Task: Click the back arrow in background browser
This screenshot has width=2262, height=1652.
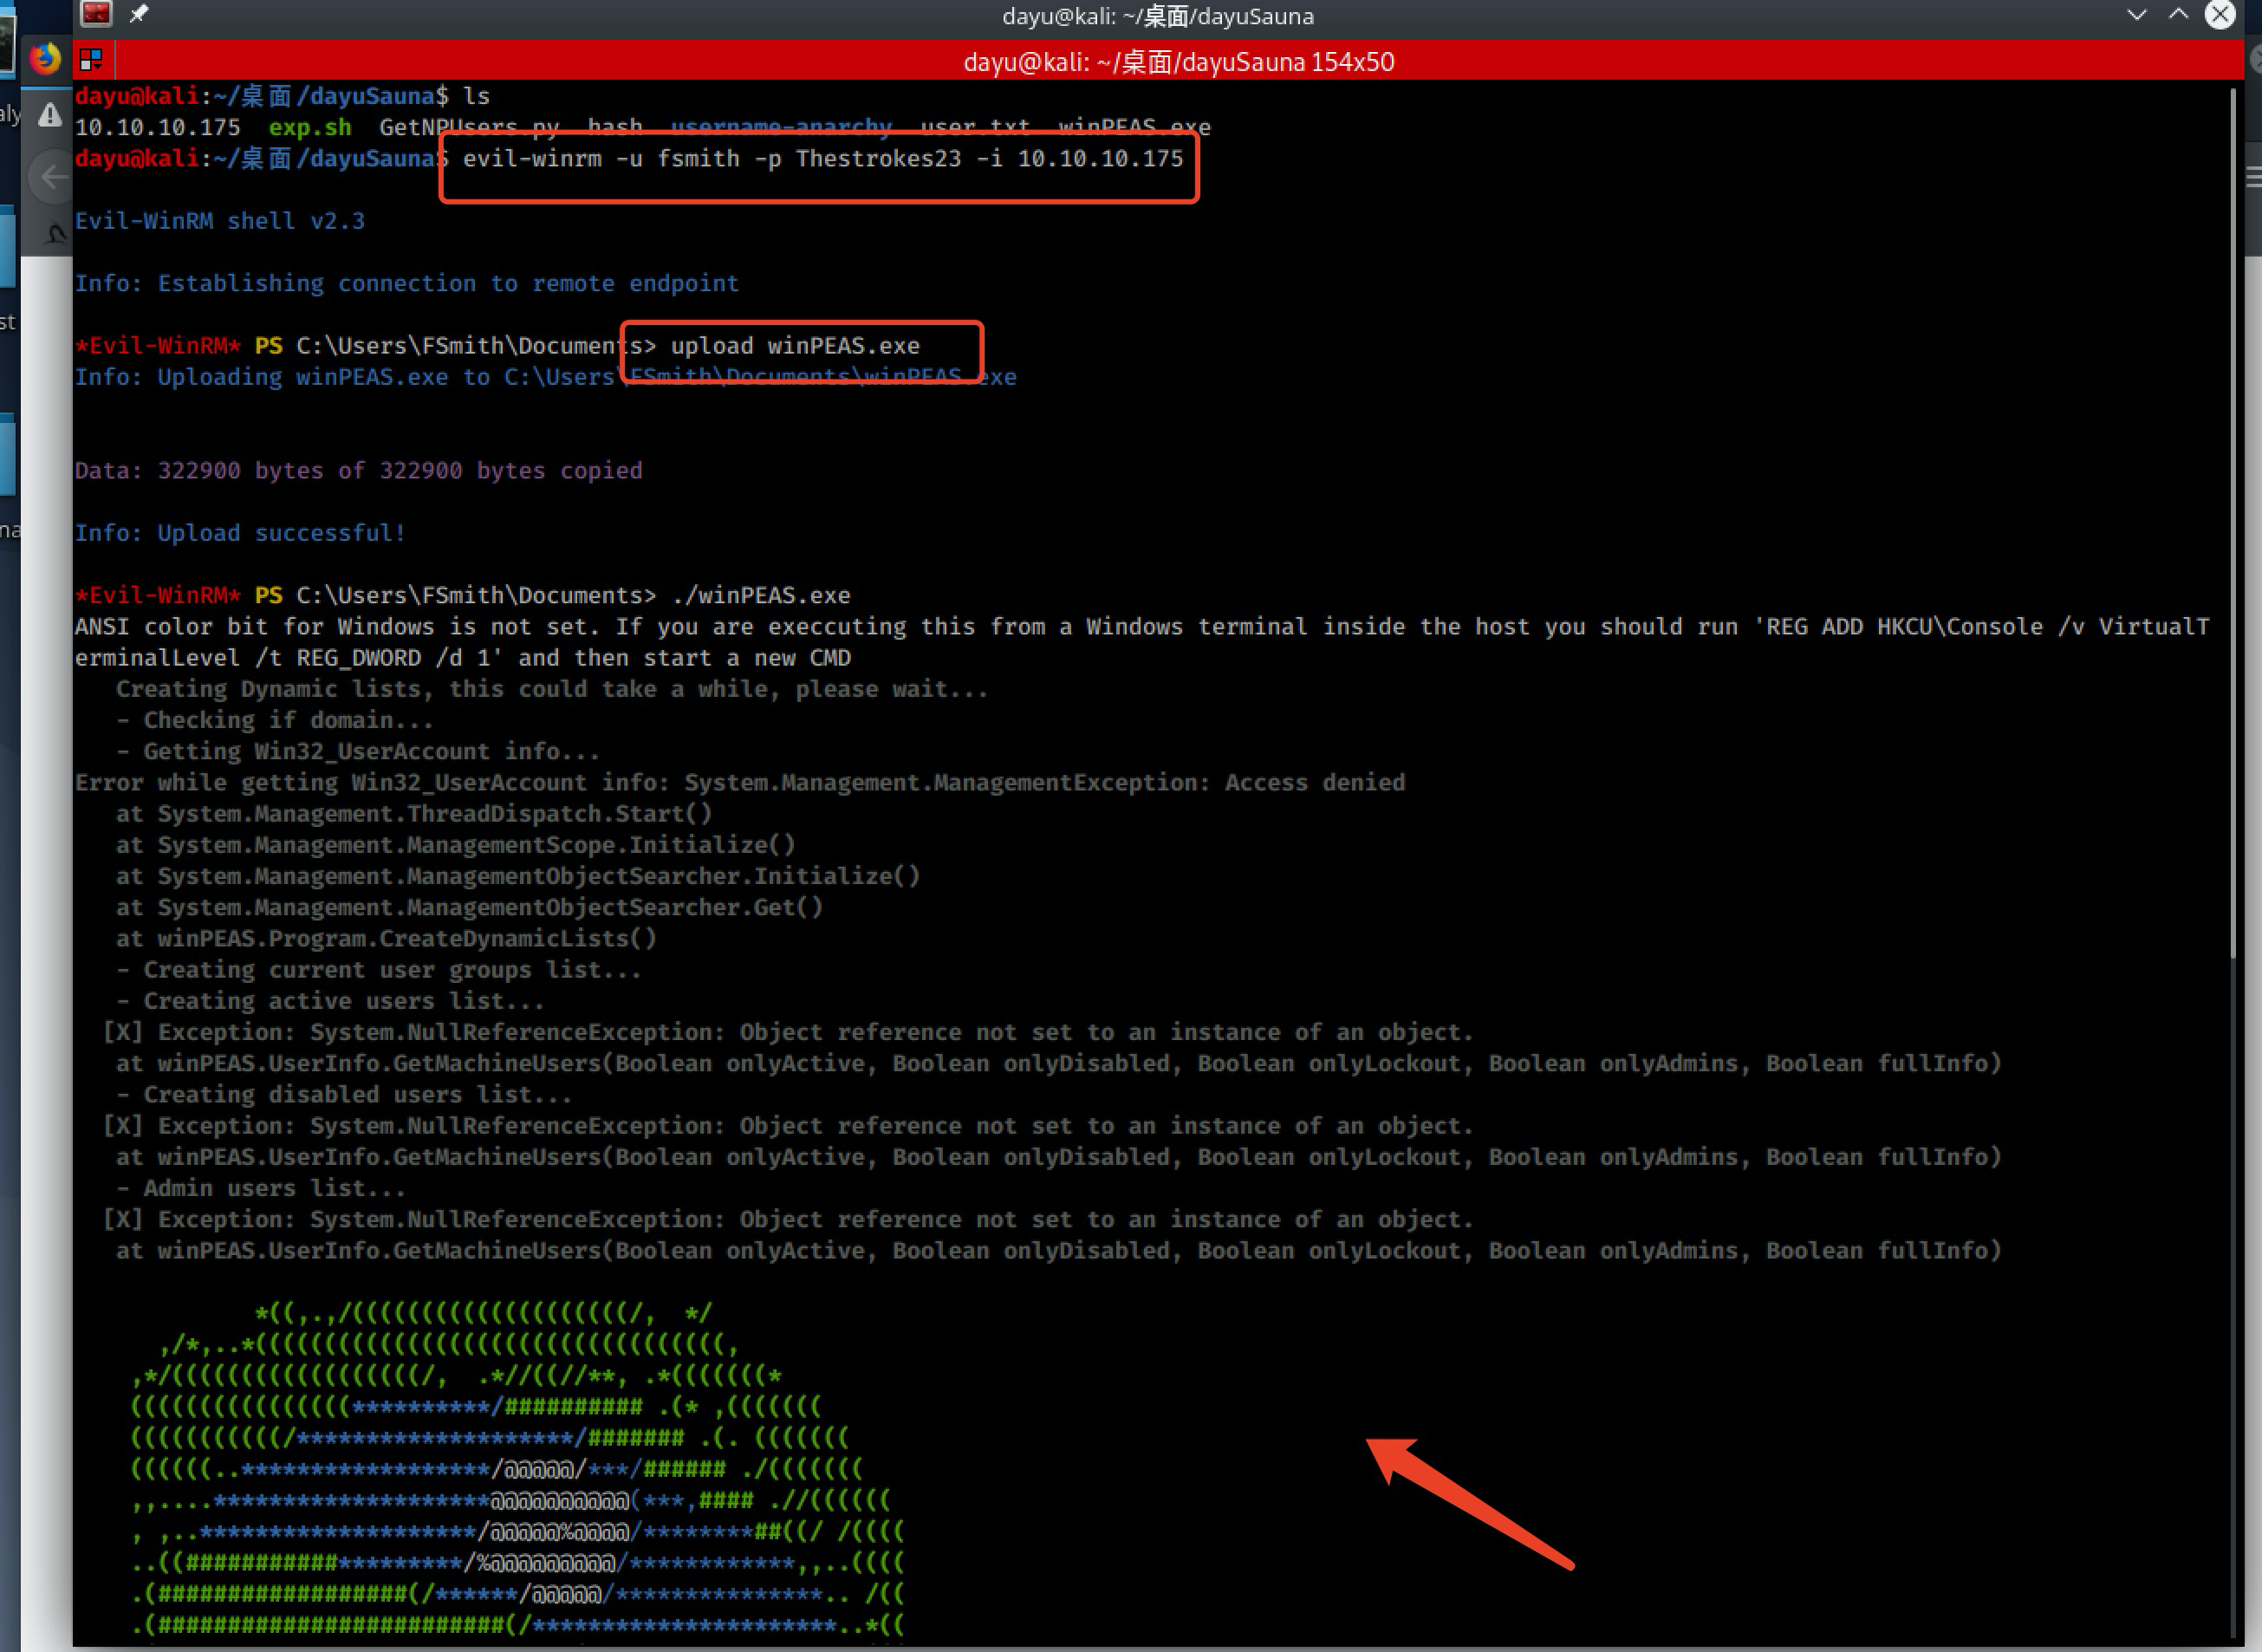Action: pyautogui.click(x=52, y=177)
